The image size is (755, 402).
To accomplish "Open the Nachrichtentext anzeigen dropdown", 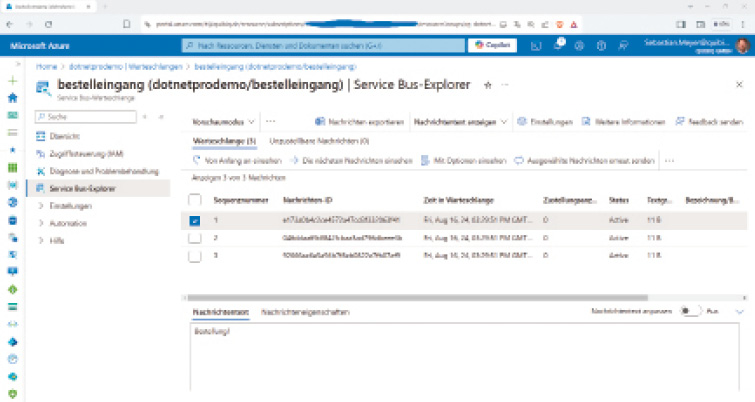I will pos(460,122).
